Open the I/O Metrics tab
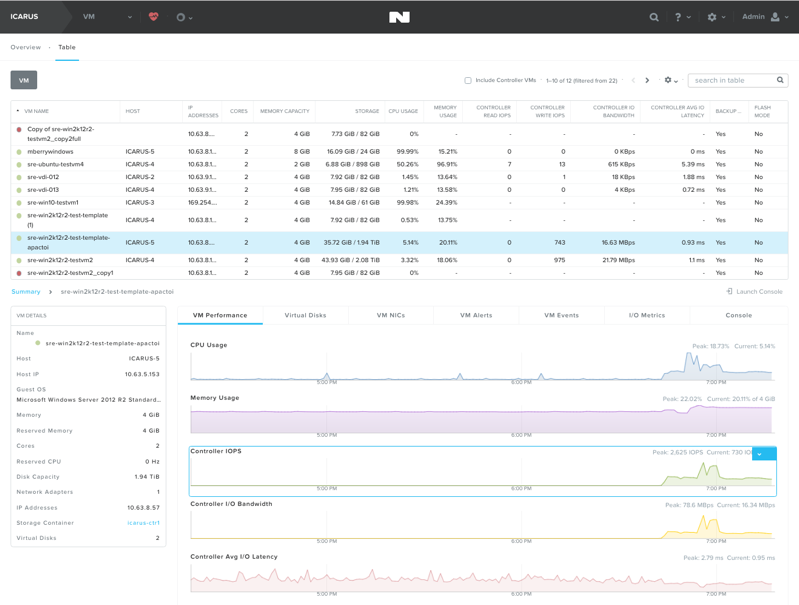This screenshot has height=605, width=799. (x=647, y=315)
